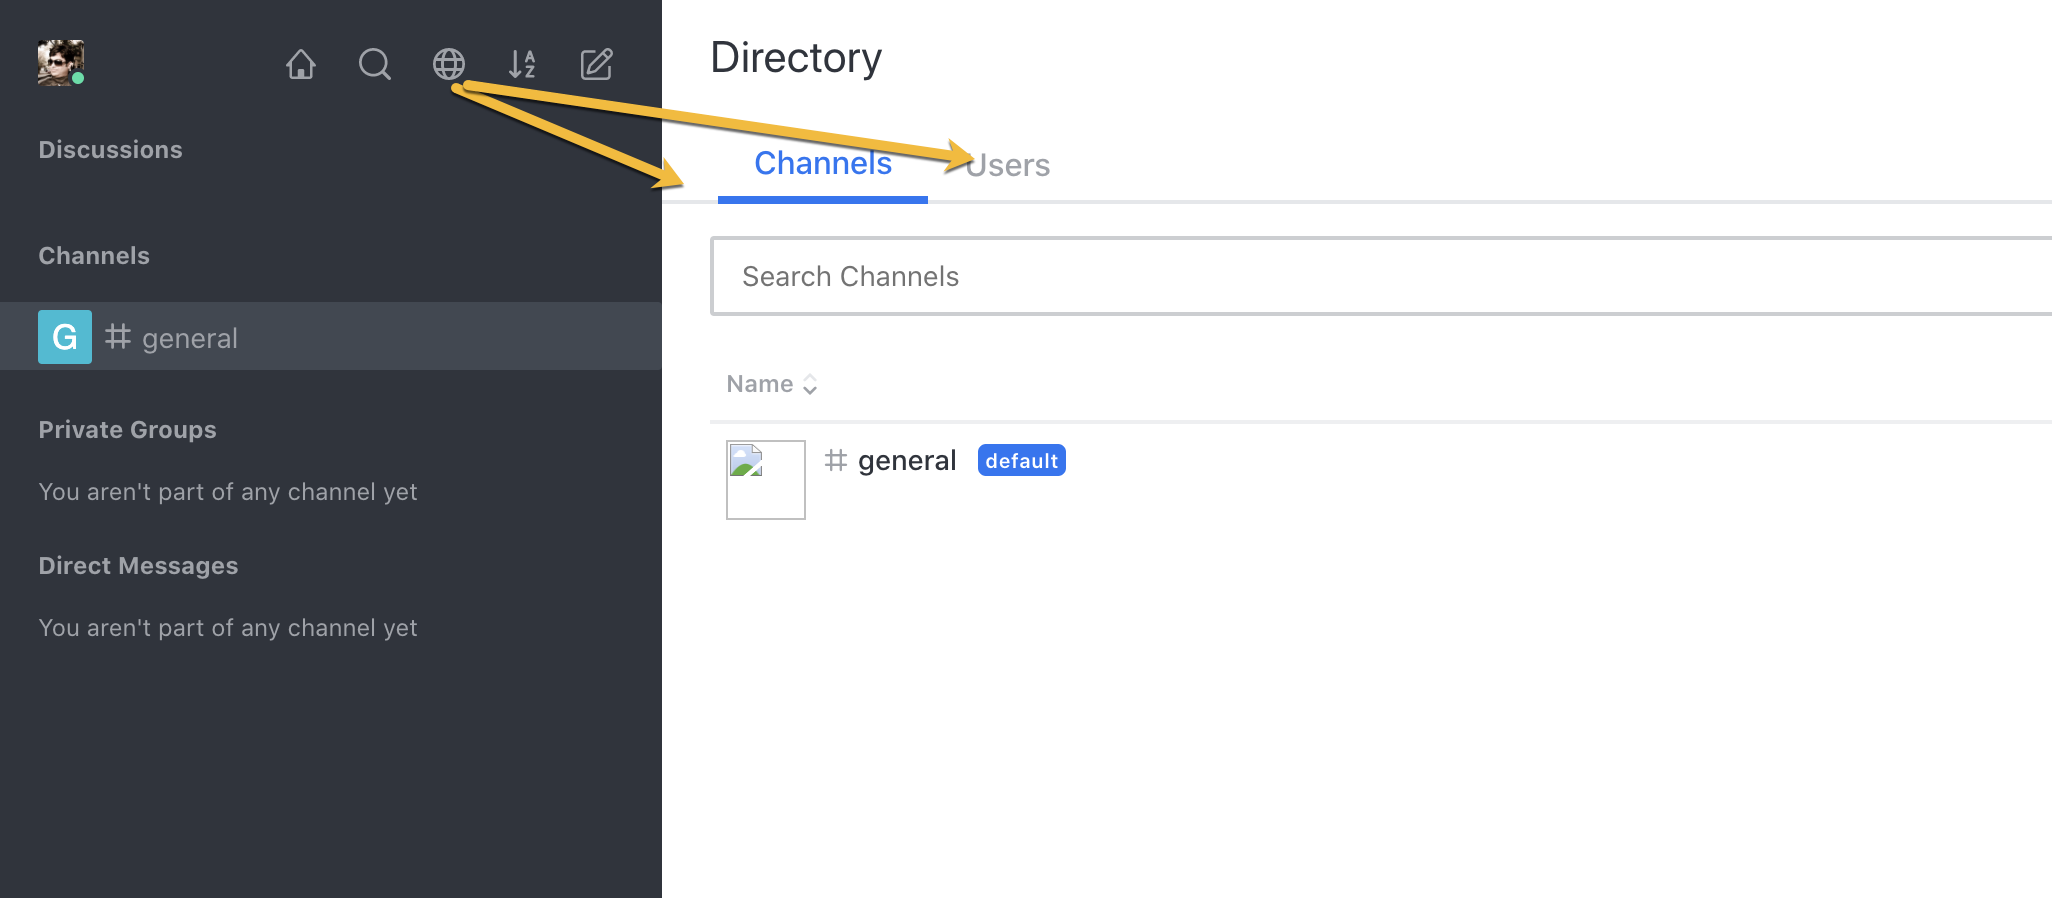This screenshot has height=898, width=2052.
Task: Click the hash icon in directory row
Action: click(836, 460)
